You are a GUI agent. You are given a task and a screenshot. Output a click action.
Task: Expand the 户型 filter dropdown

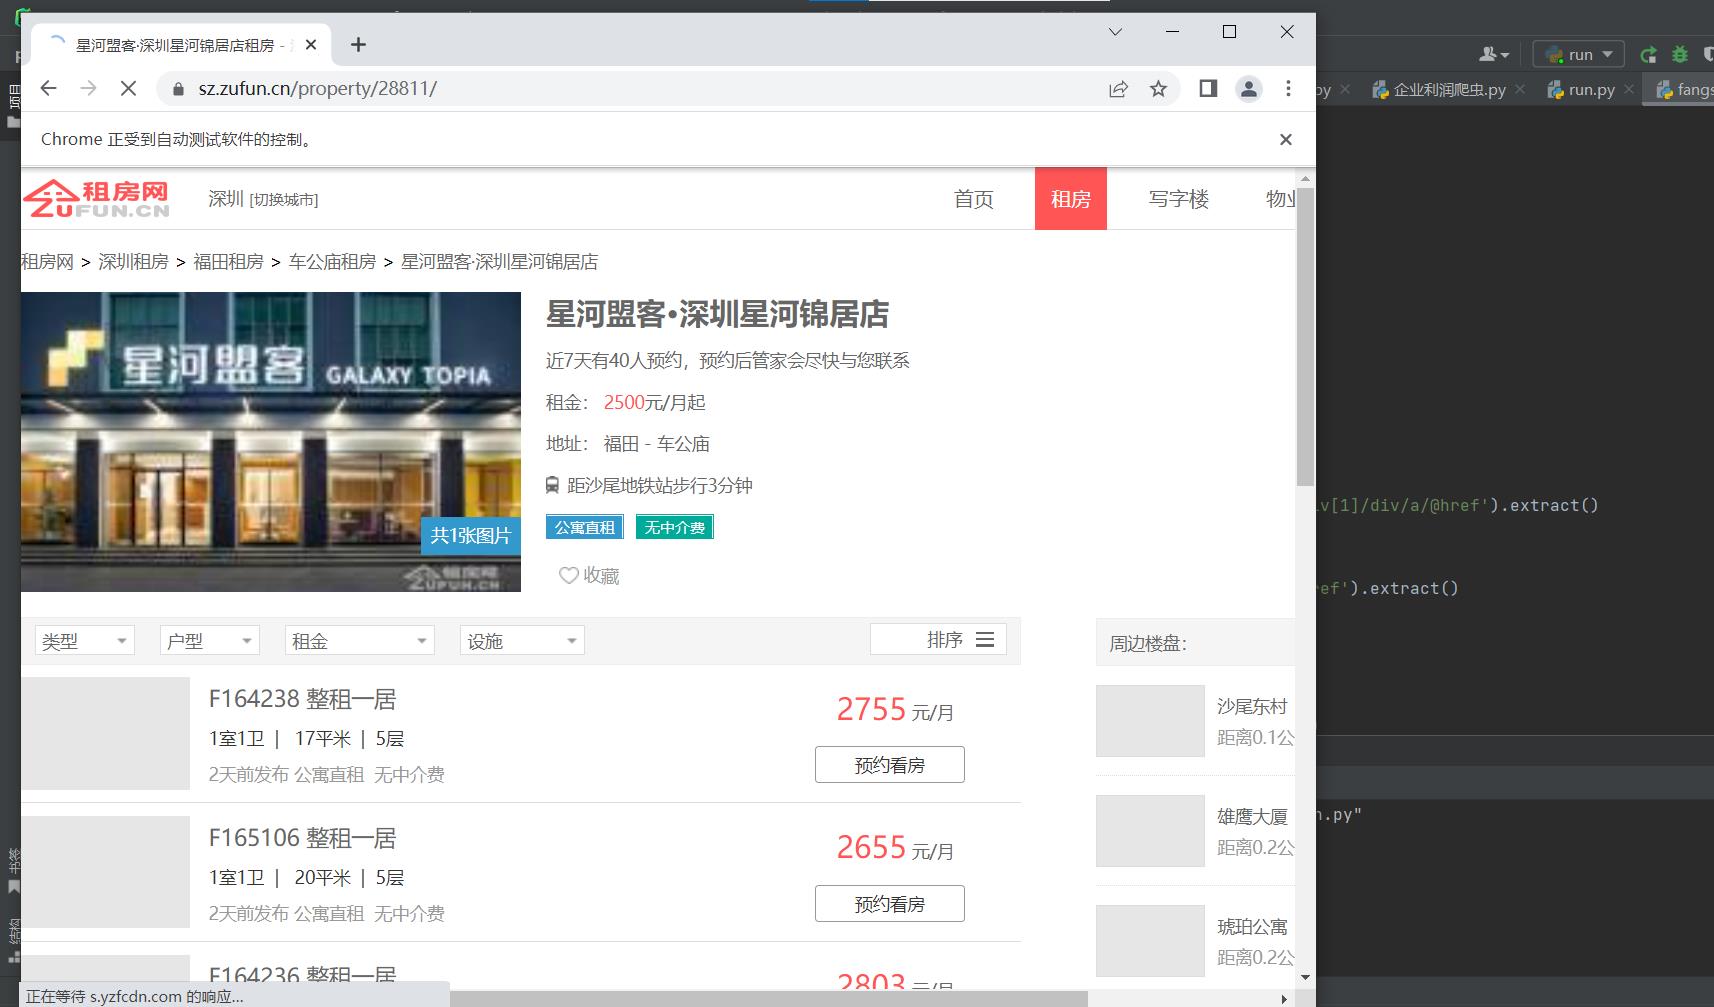(210, 641)
